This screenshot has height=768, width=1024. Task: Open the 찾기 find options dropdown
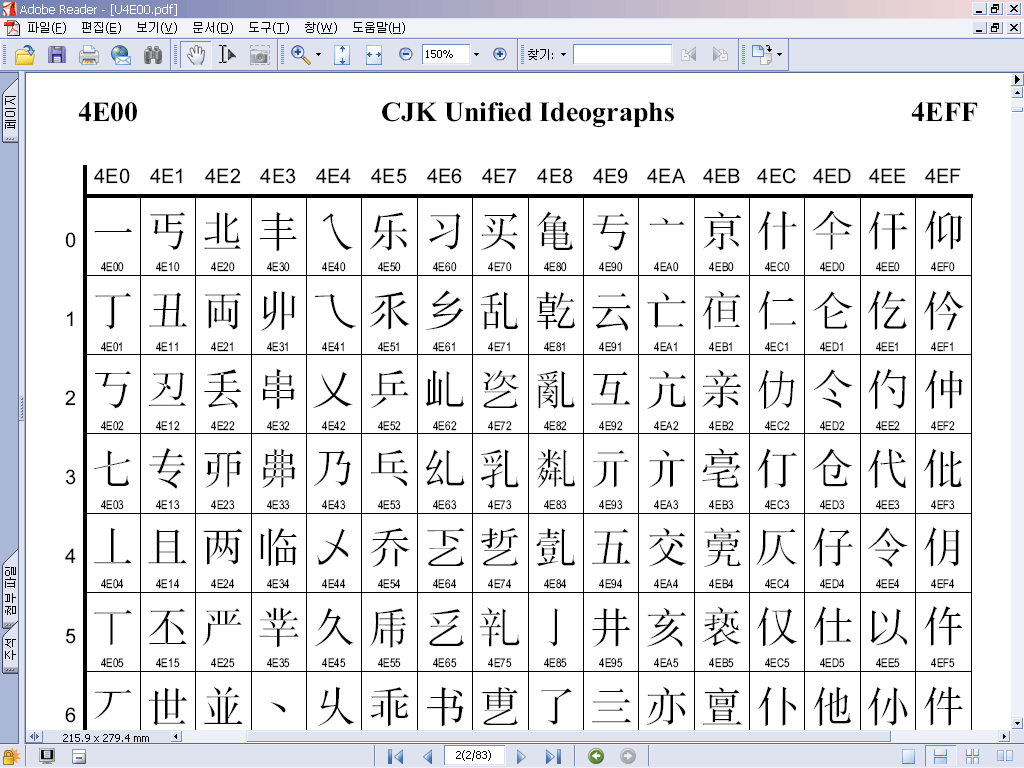(x=563, y=55)
